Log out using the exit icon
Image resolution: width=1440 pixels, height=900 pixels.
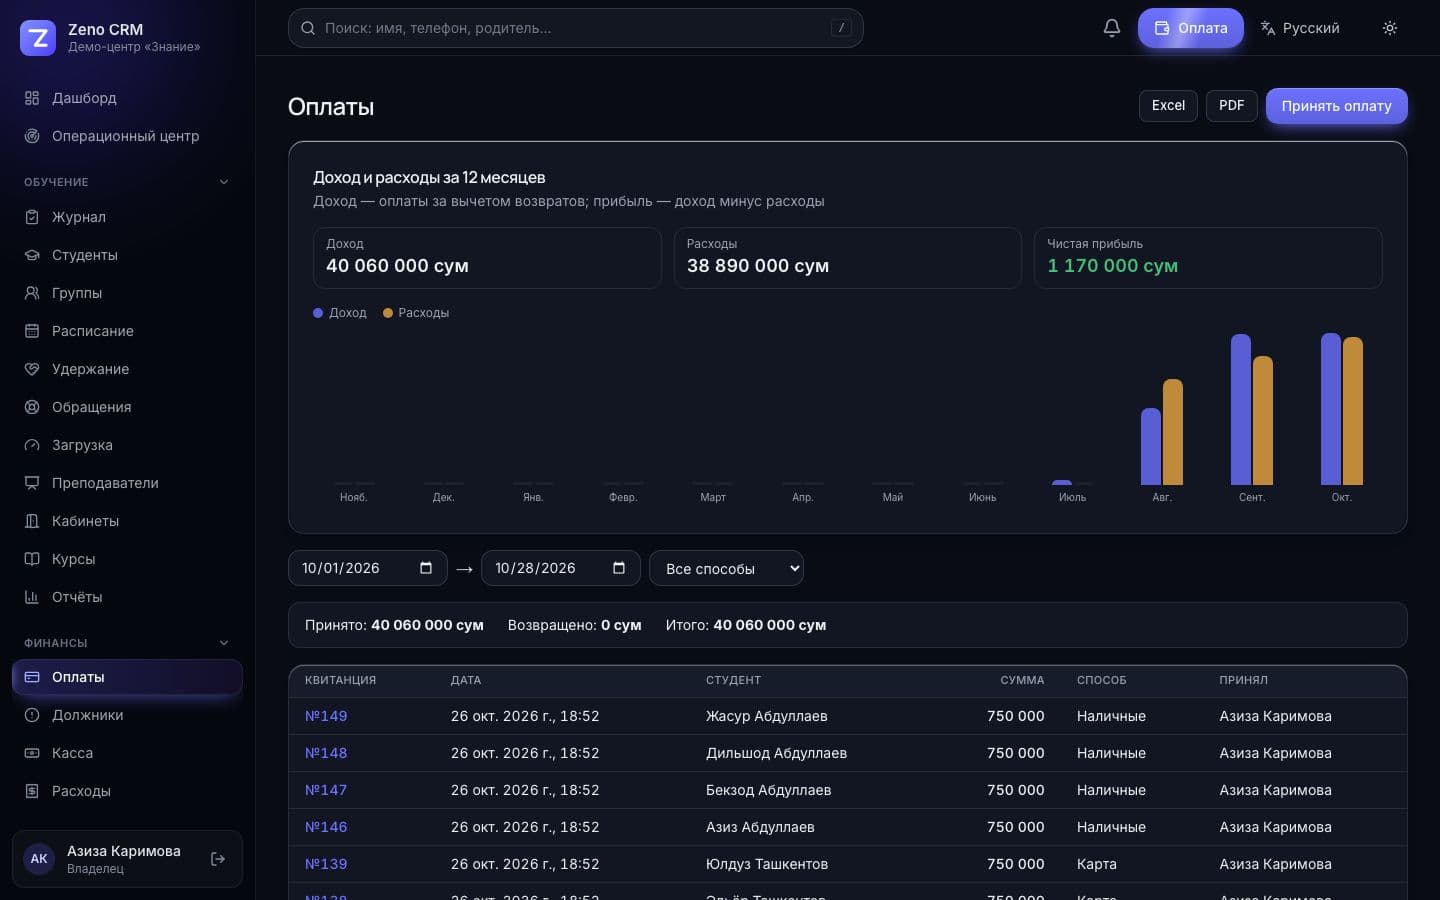(218, 859)
